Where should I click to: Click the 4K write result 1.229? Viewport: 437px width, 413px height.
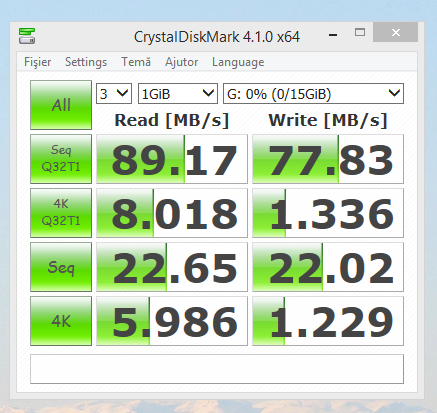(x=328, y=321)
